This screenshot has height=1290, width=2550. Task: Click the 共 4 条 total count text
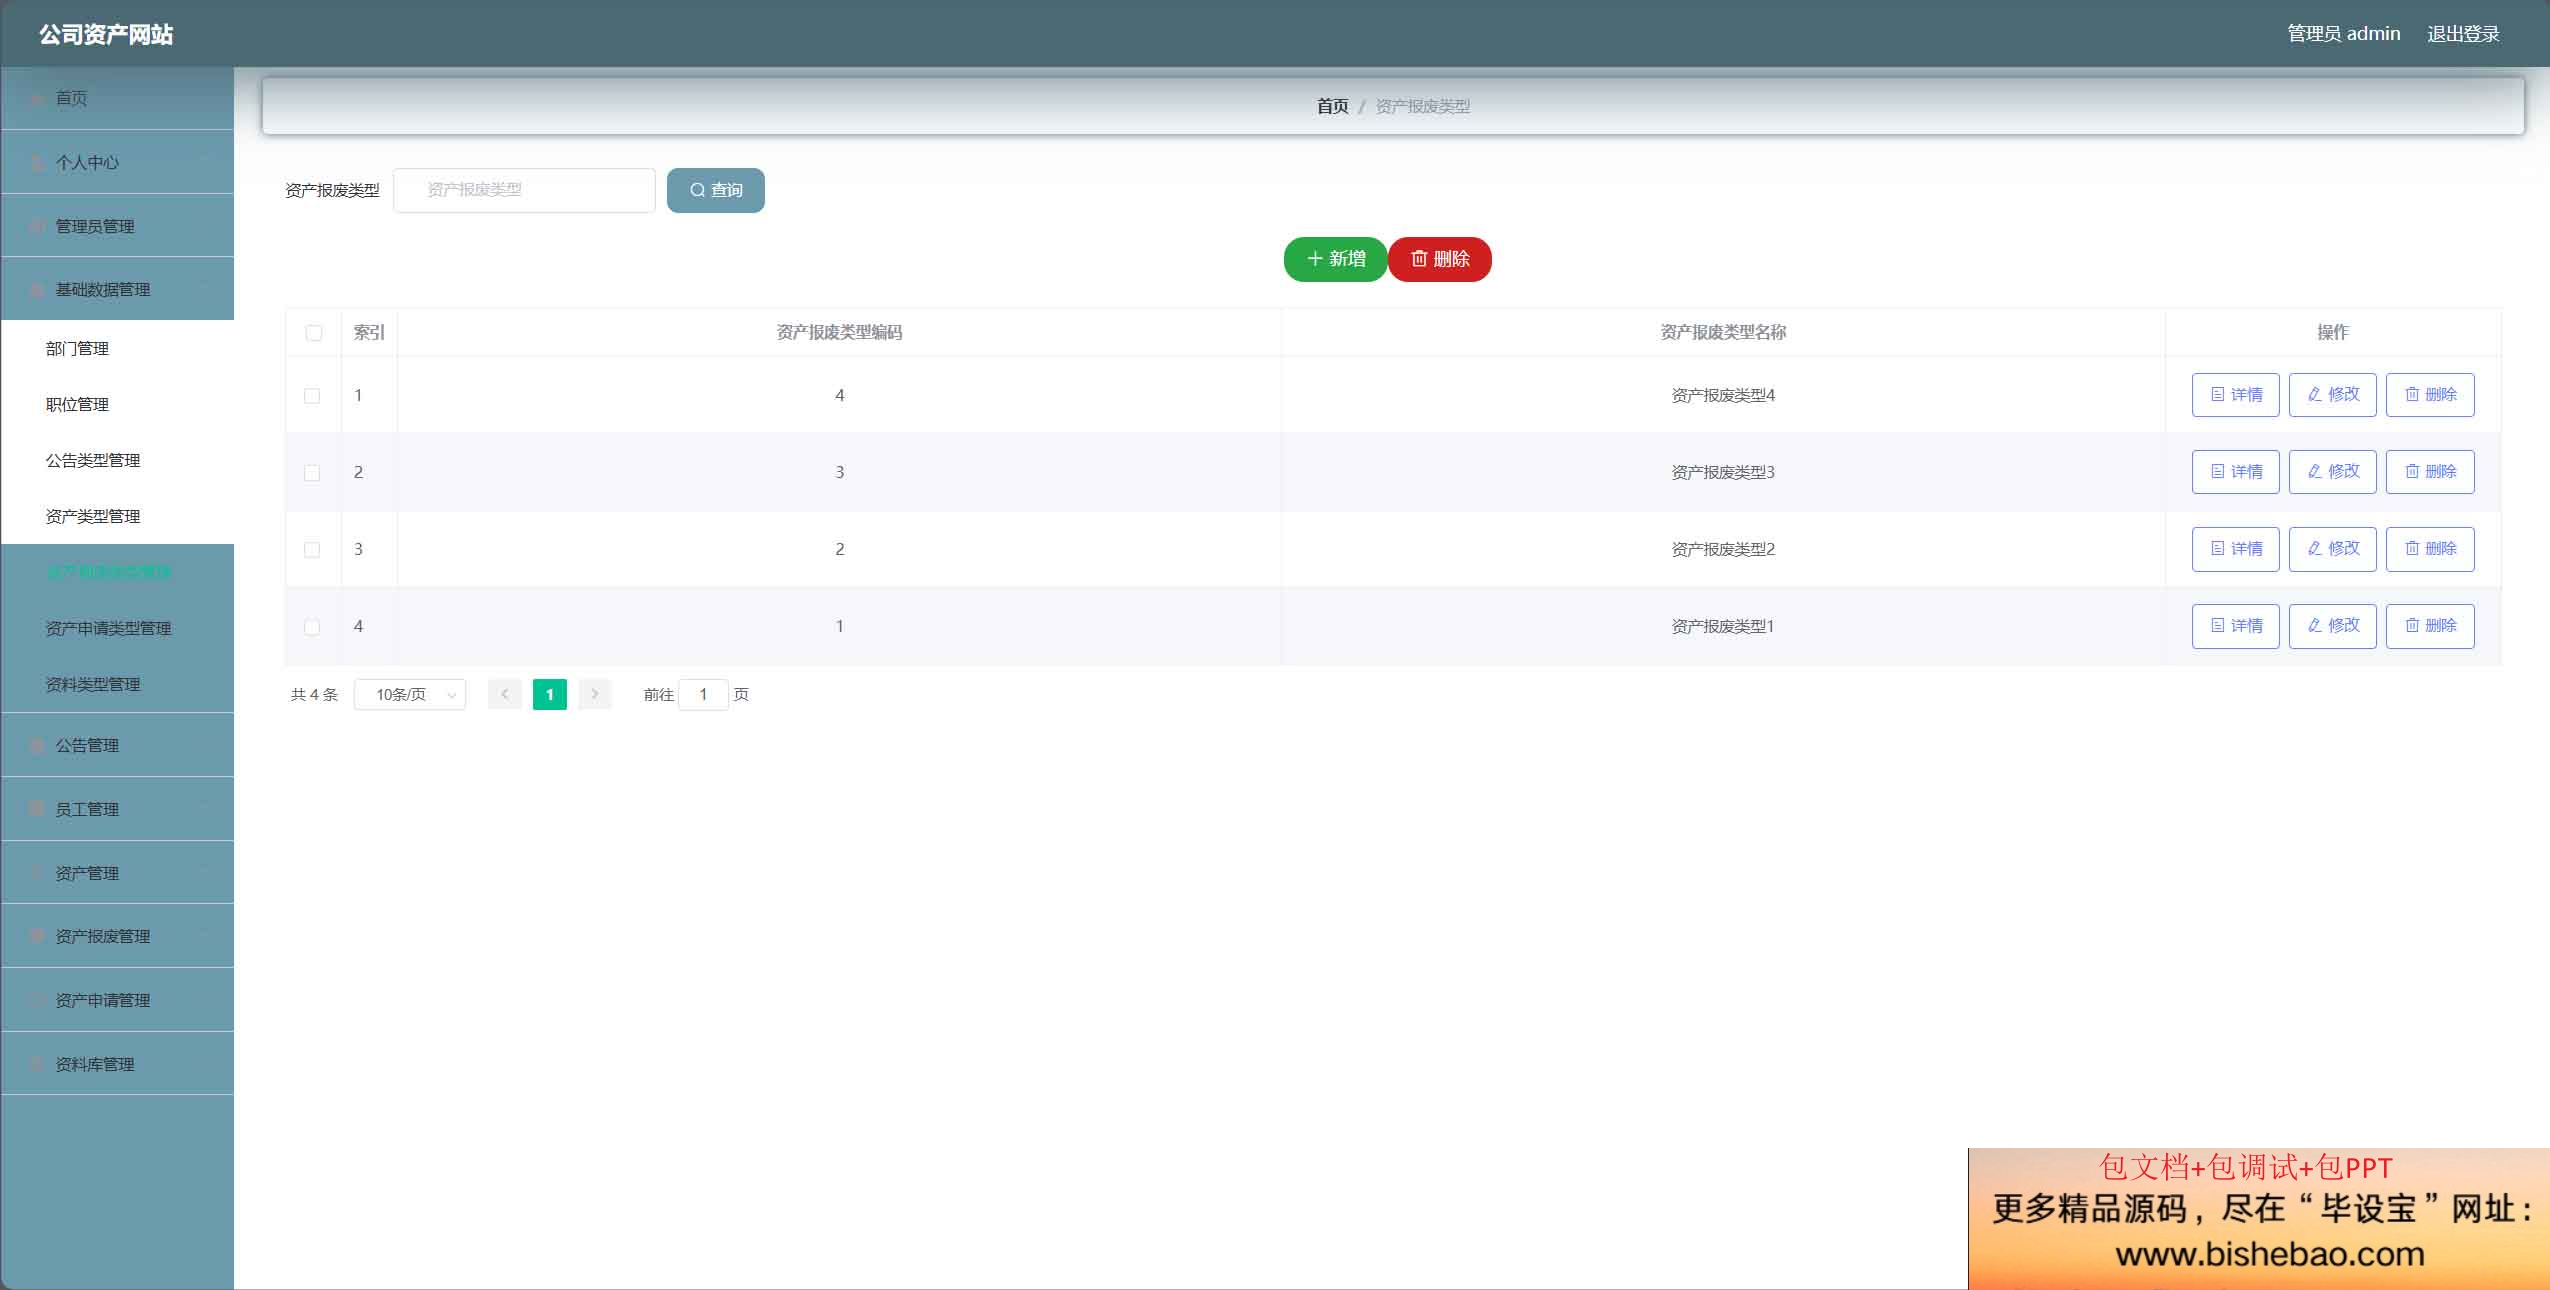pyautogui.click(x=314, y=695)
